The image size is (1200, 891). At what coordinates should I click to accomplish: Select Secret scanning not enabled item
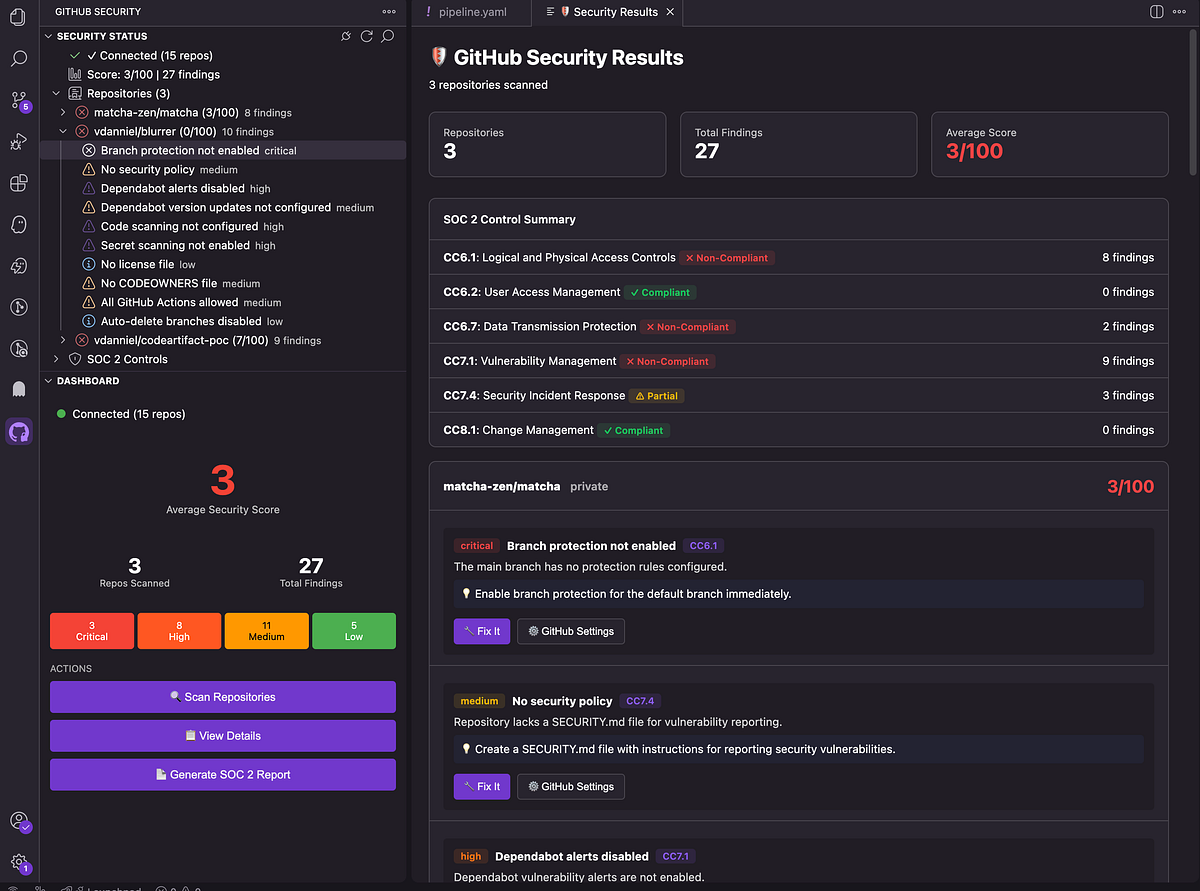[x=224, y=245]
